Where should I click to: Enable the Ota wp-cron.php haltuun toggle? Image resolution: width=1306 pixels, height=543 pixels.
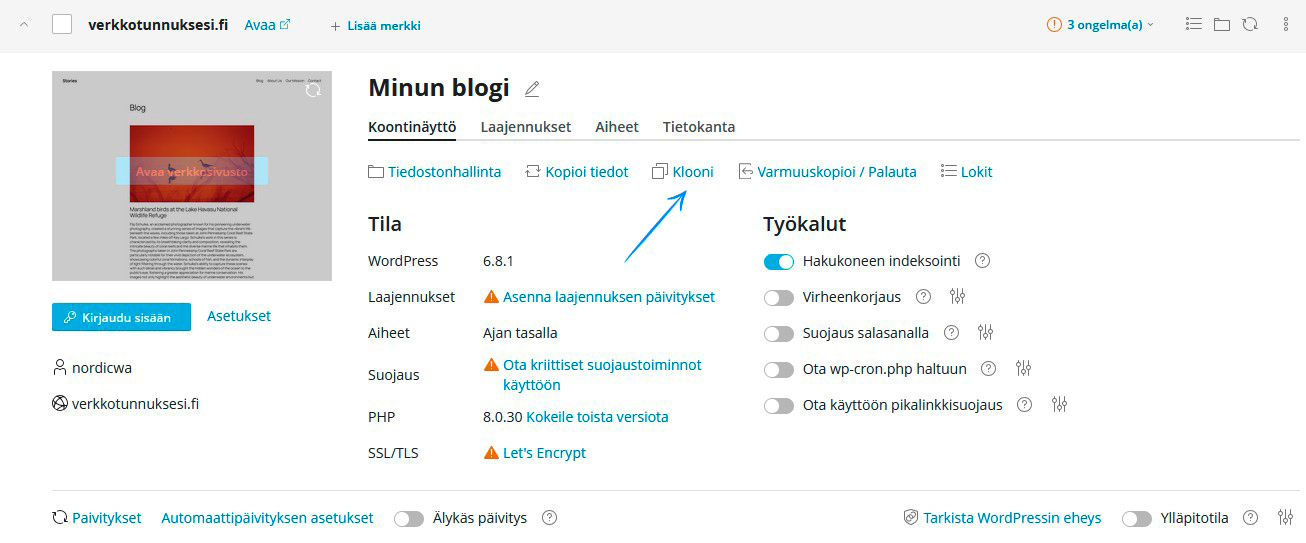778,369
